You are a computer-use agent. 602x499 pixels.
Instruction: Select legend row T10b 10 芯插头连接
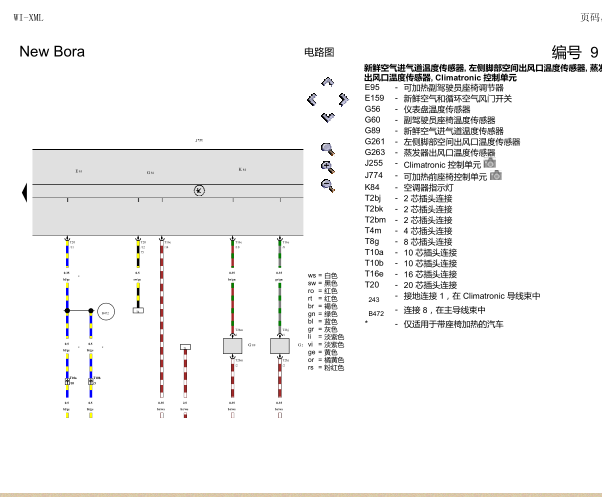410,263
